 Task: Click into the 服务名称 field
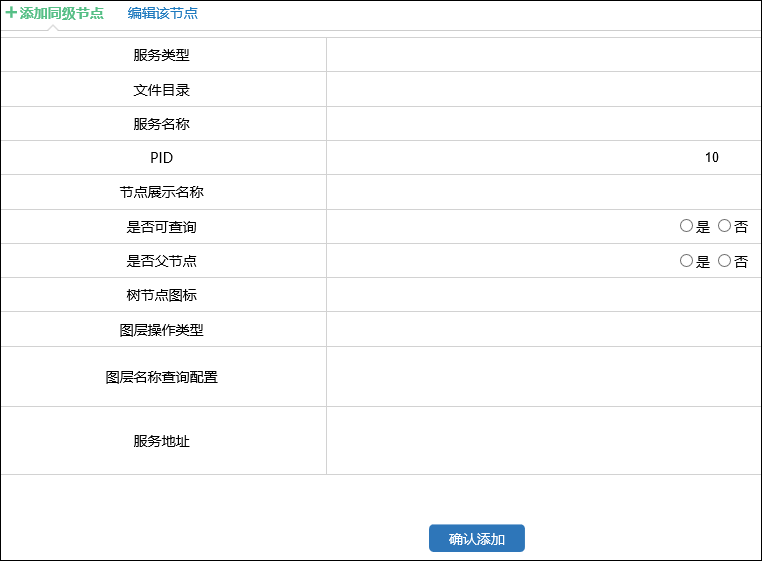(543, 124)
